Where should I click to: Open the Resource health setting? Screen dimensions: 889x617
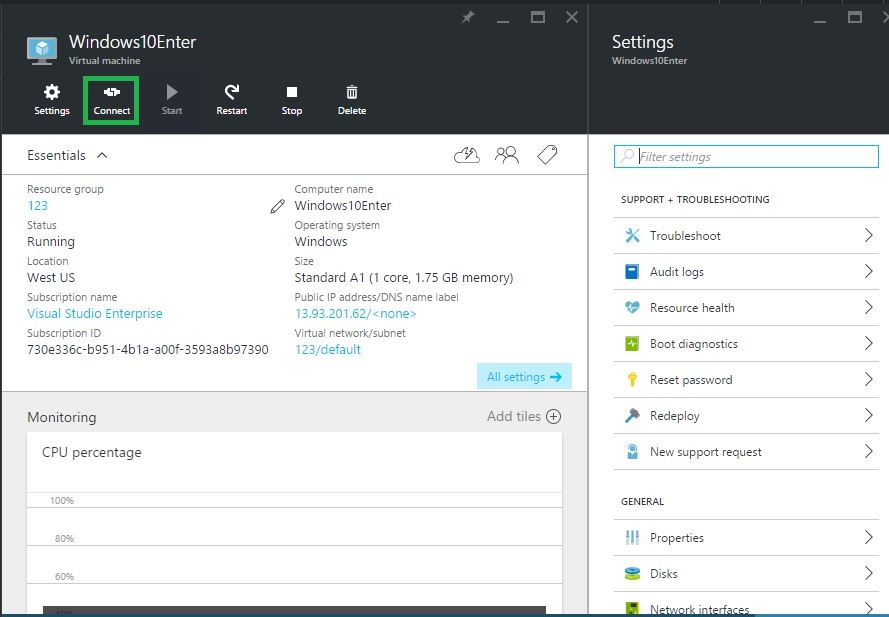tap(746, 307)
